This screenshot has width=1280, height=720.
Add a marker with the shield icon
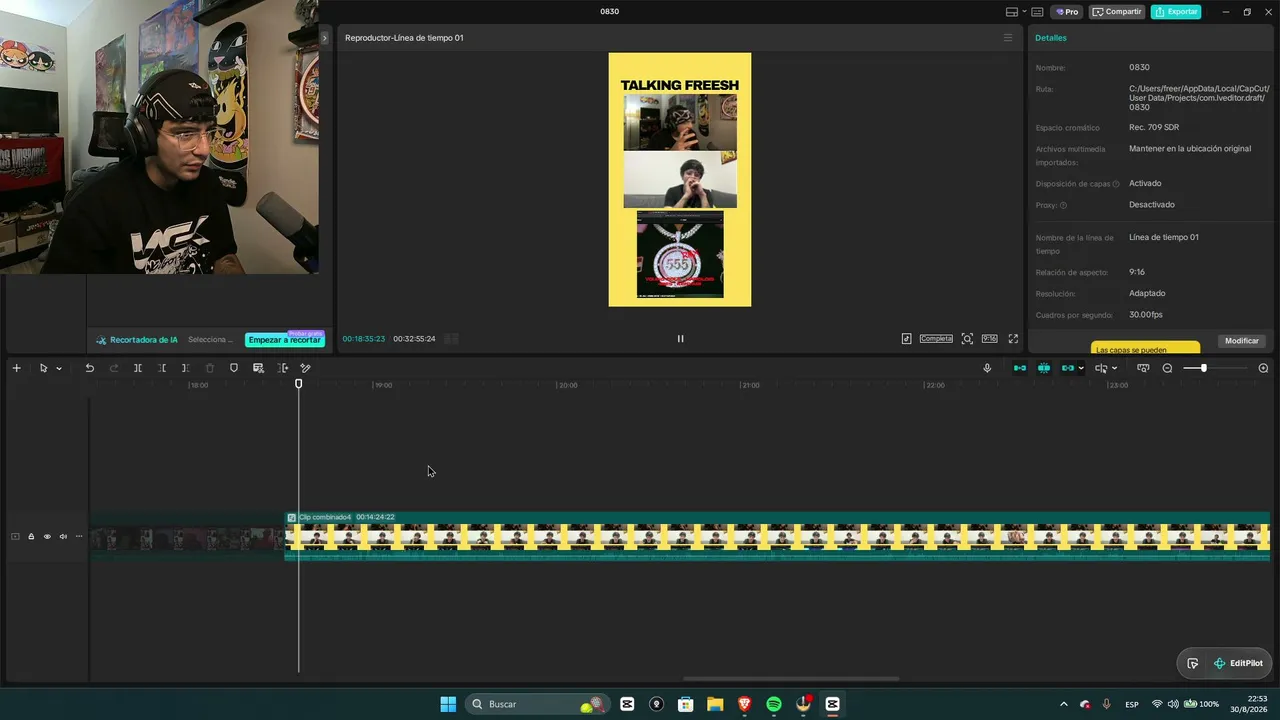pos(234,368)
